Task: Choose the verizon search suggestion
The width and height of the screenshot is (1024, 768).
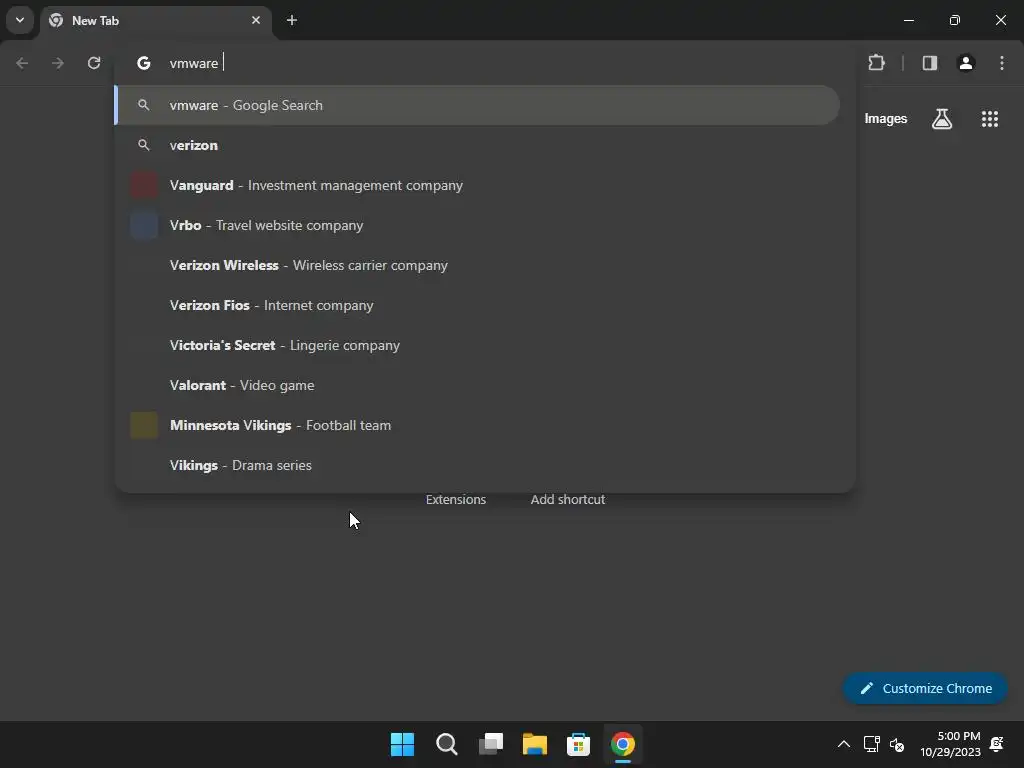Action: pyautogui.click(x=477, y=145)
